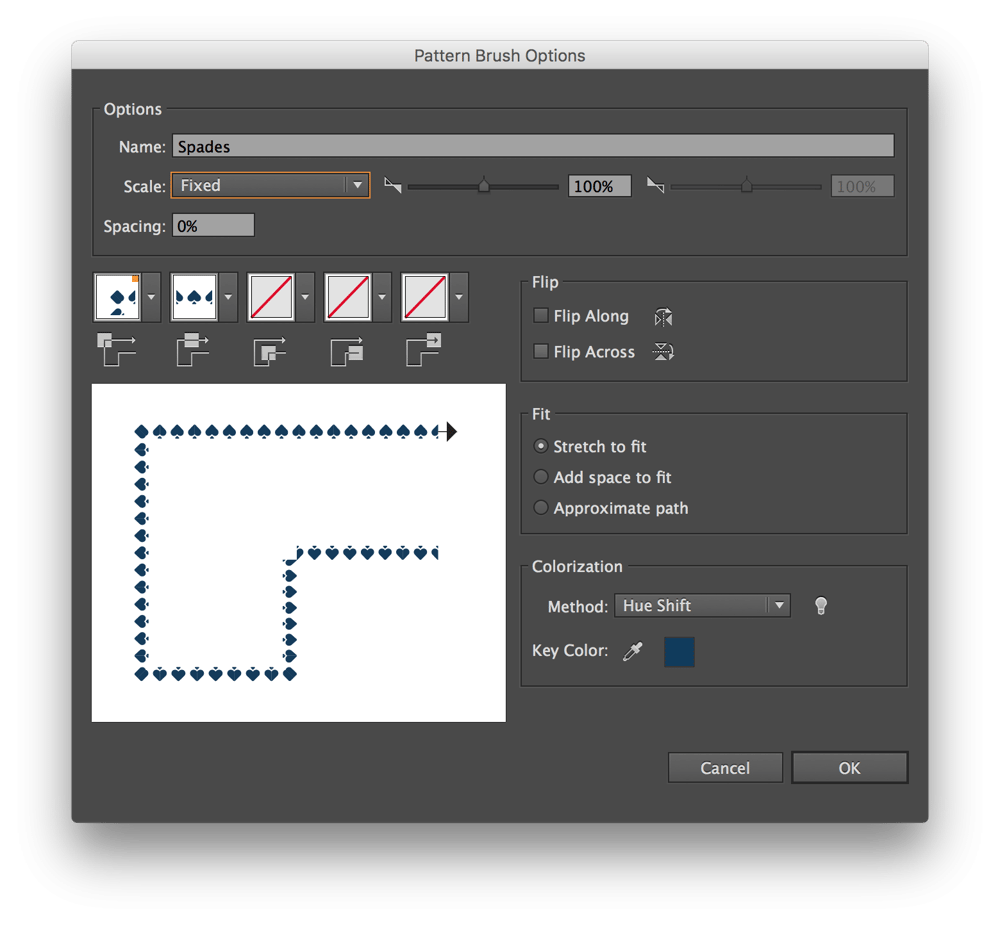Open the Scale dropdown set to Fixed
Viewport: 1000px width, 925px height.
point(270,185)
